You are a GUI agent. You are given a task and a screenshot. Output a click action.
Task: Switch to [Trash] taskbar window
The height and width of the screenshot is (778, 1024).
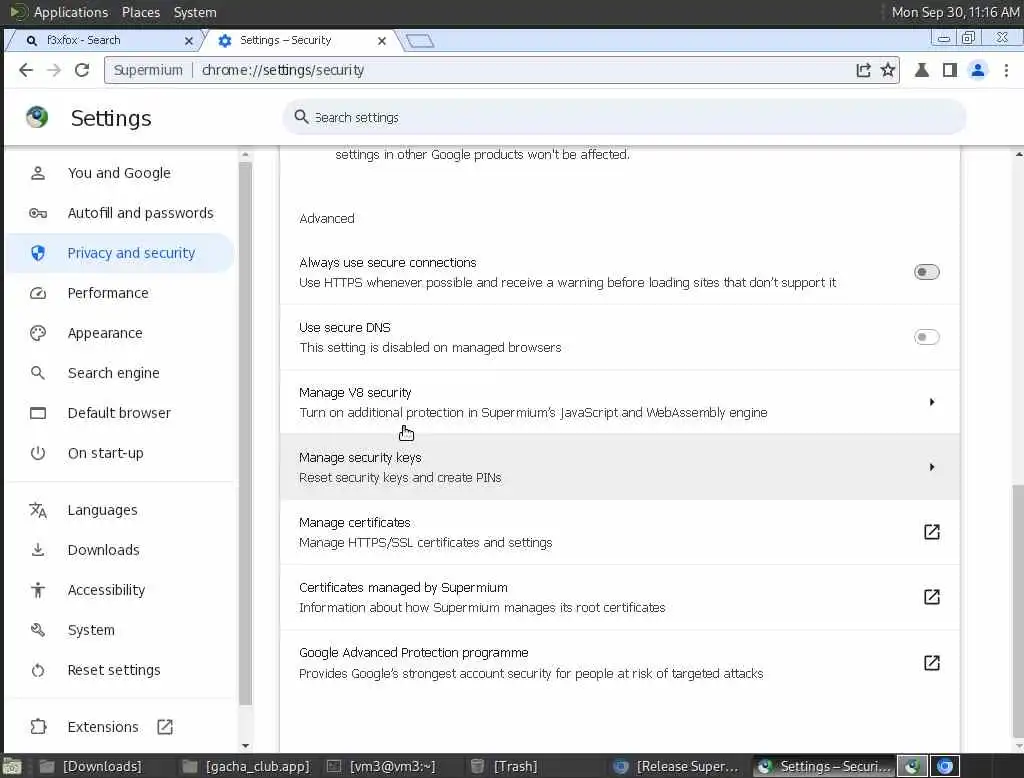505,766
